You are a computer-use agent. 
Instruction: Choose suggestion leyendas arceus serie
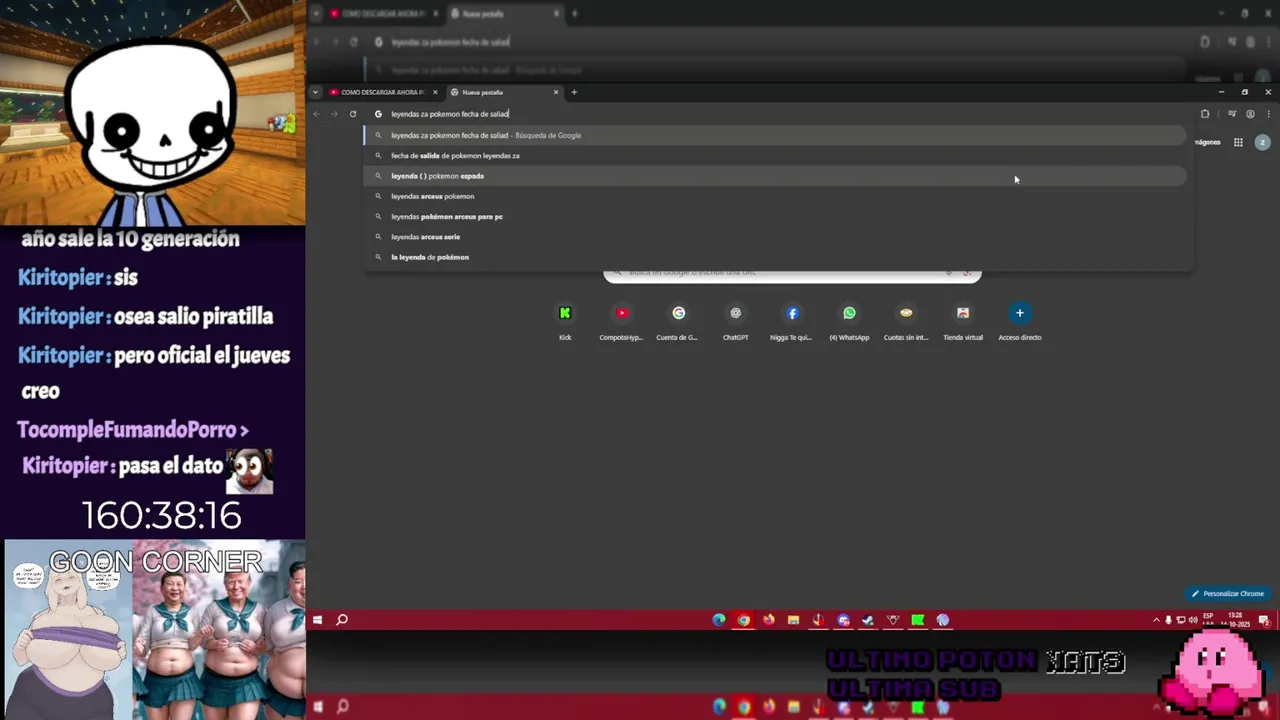[x=775, y=237]
